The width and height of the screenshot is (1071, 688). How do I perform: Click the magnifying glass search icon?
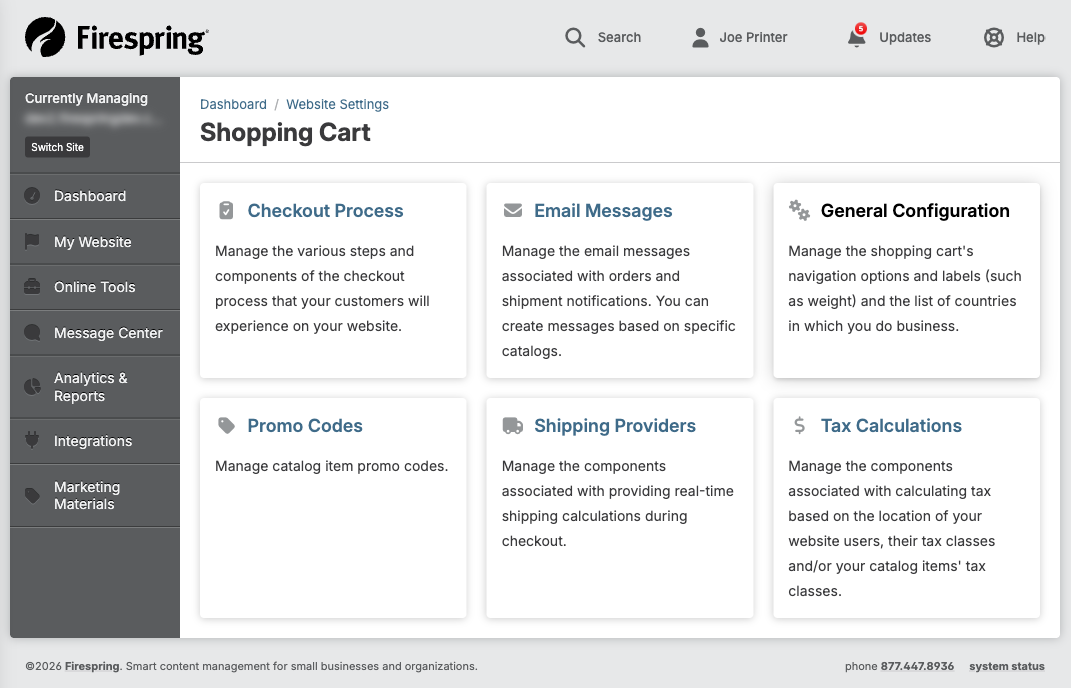pos(575,38)
